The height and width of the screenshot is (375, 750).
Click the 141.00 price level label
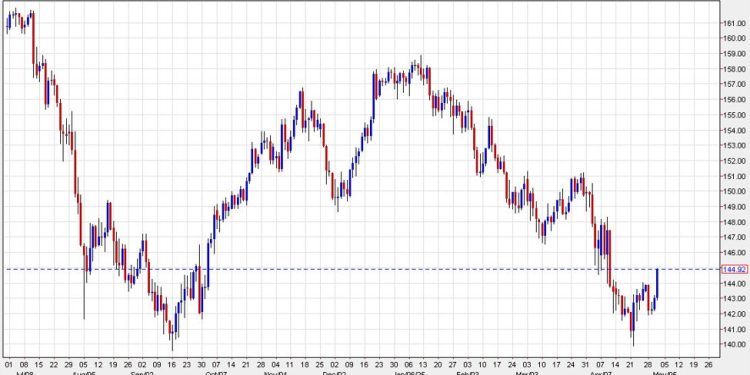(734, 329)
